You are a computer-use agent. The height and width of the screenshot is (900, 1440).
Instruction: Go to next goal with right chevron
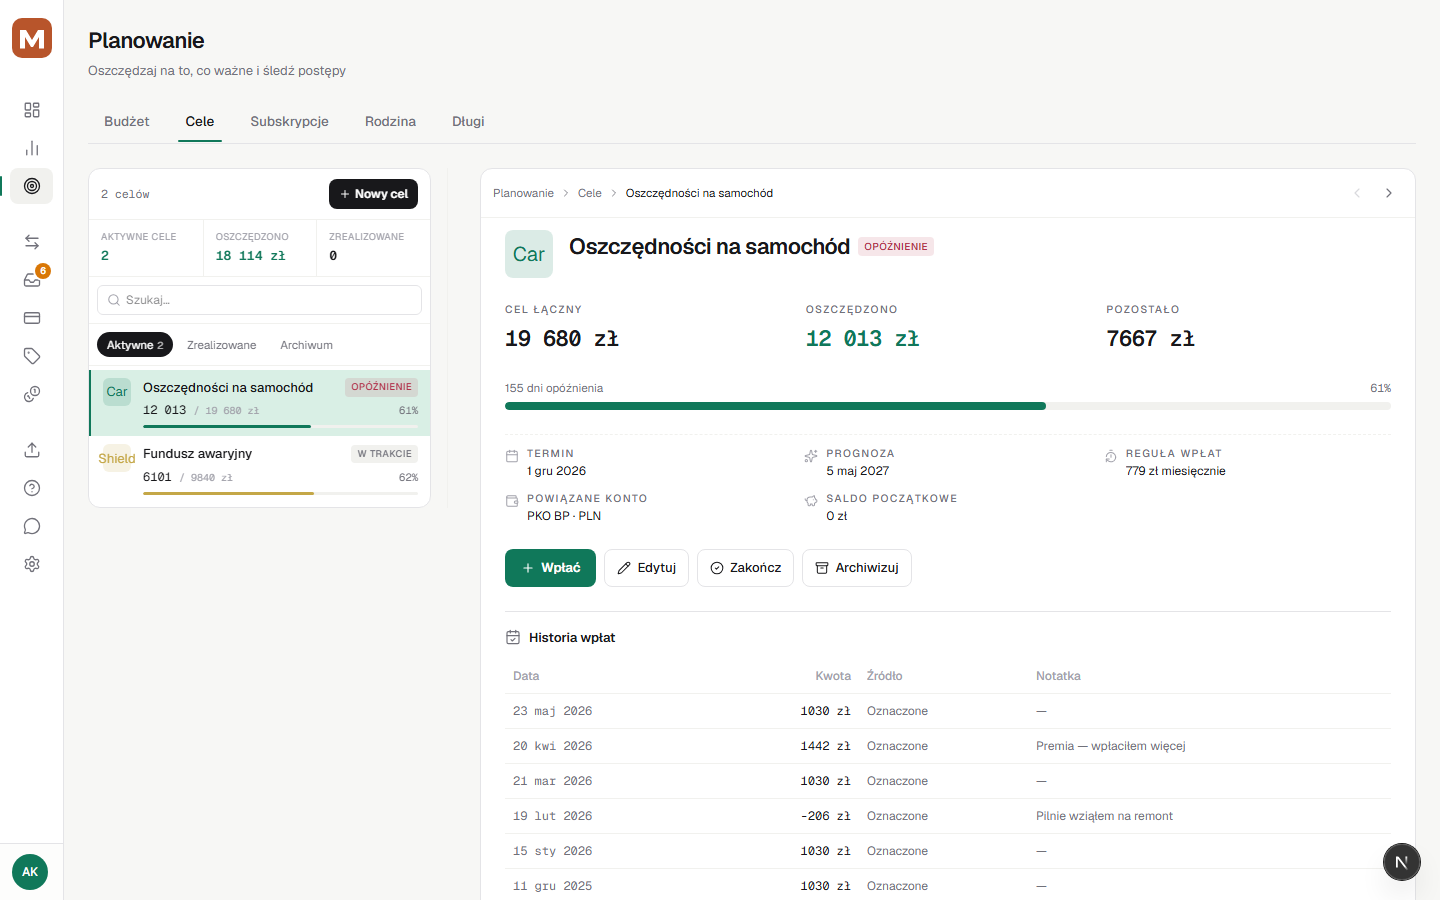click(x=1389, y=193)
